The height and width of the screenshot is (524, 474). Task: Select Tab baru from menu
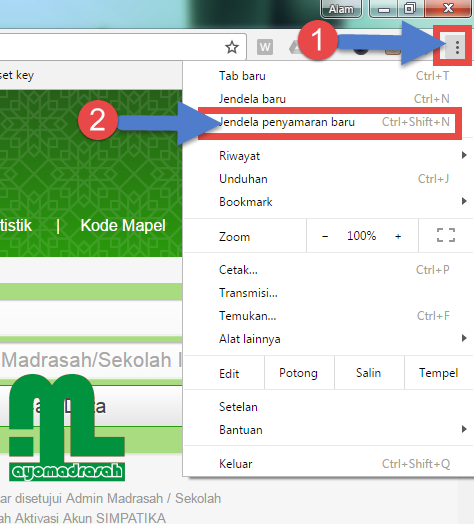click(328, 76)
